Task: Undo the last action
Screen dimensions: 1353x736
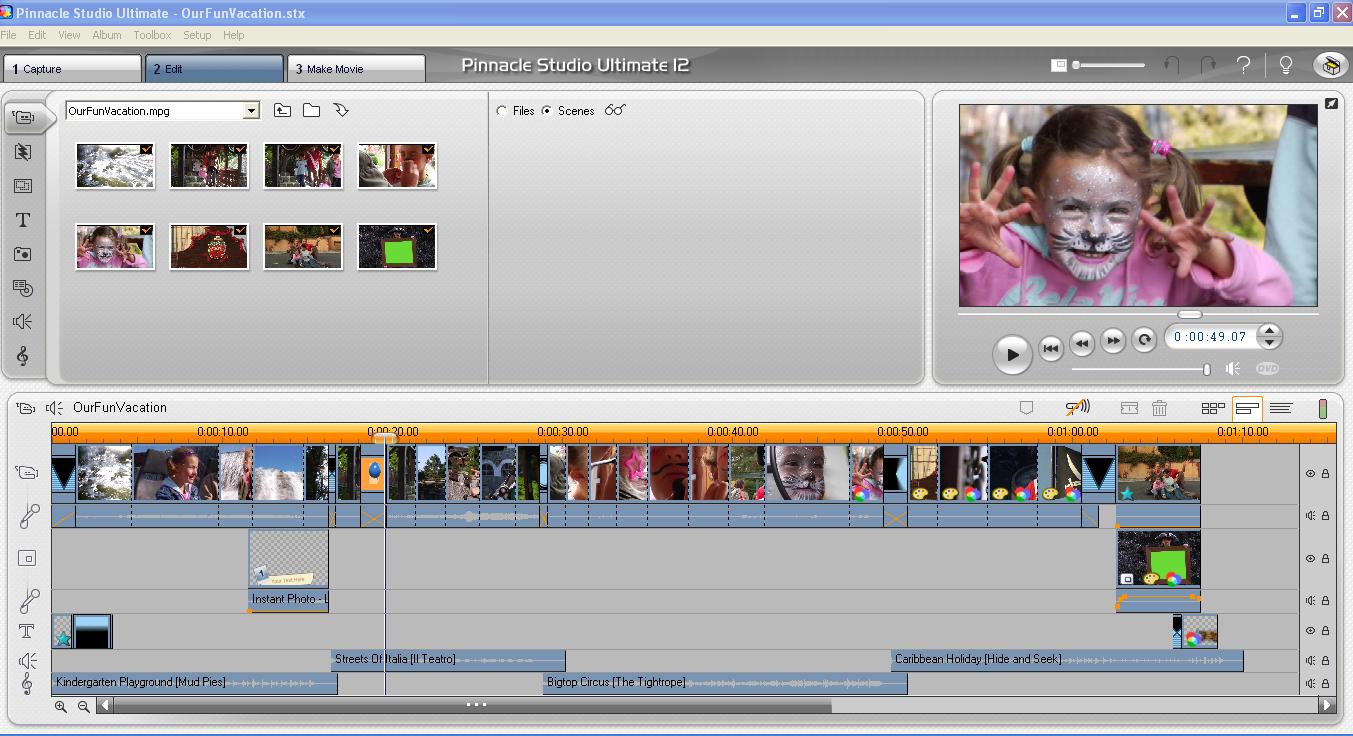Action: click(x=1172, y=66)
